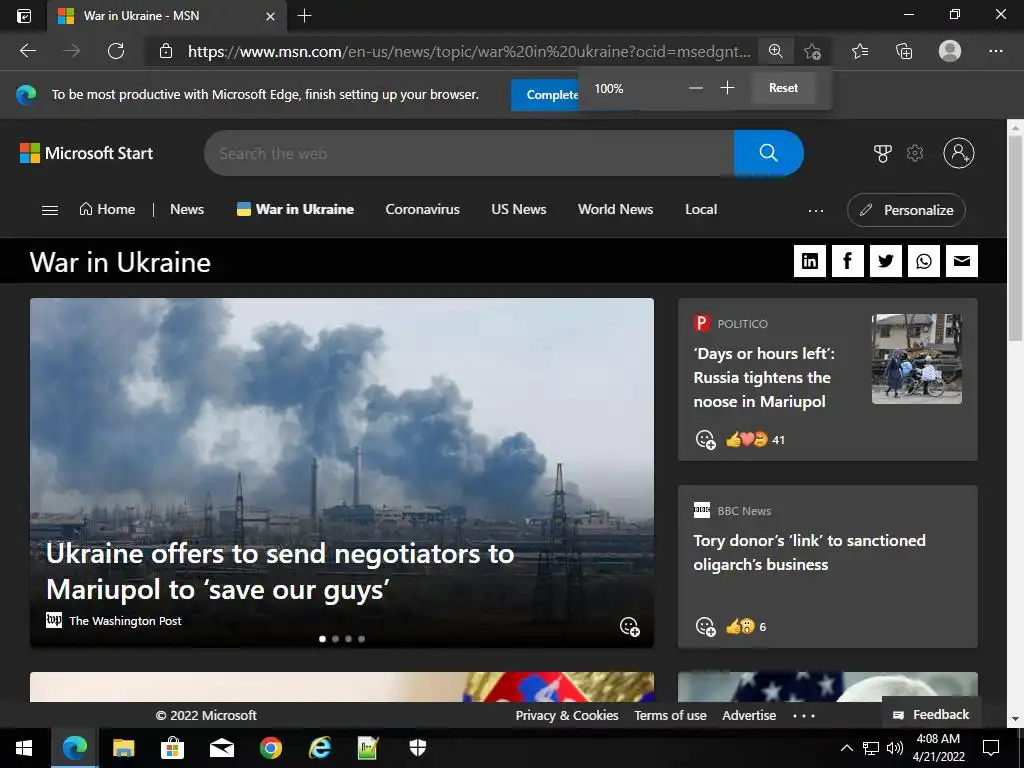This screenshot has width=1024, height=768.
Task: Share page via WhatsApp
Action: click(x=923, y=261)
